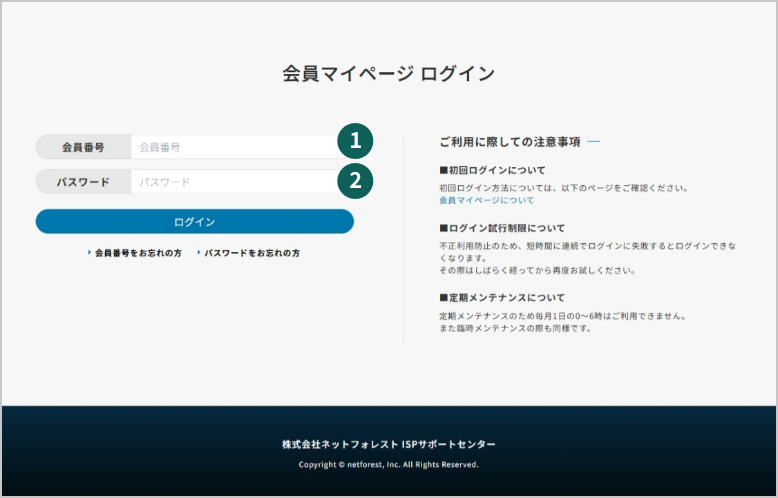Click footer text 株式会社ネットフォレスト ISPサポートセンター
This screenshot has width=778, height=498.
pyautogui.click(x=388, y=444)
